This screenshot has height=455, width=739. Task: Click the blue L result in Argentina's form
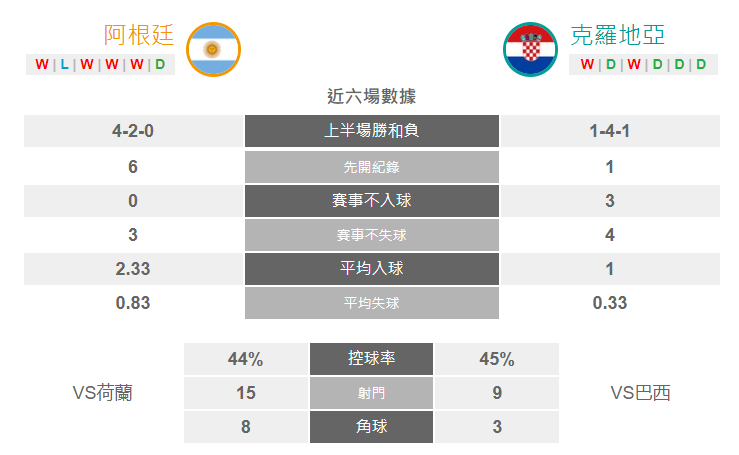65,64
